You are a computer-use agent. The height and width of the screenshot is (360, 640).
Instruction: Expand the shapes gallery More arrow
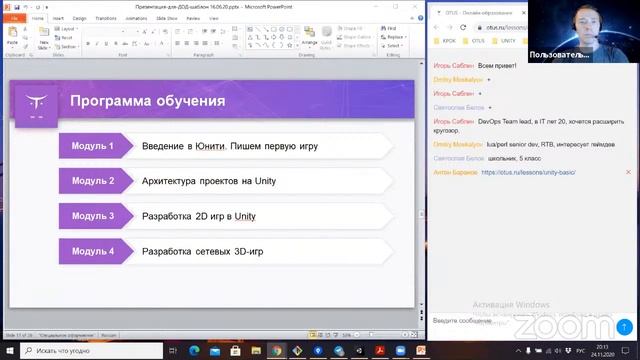pos(297,45)
